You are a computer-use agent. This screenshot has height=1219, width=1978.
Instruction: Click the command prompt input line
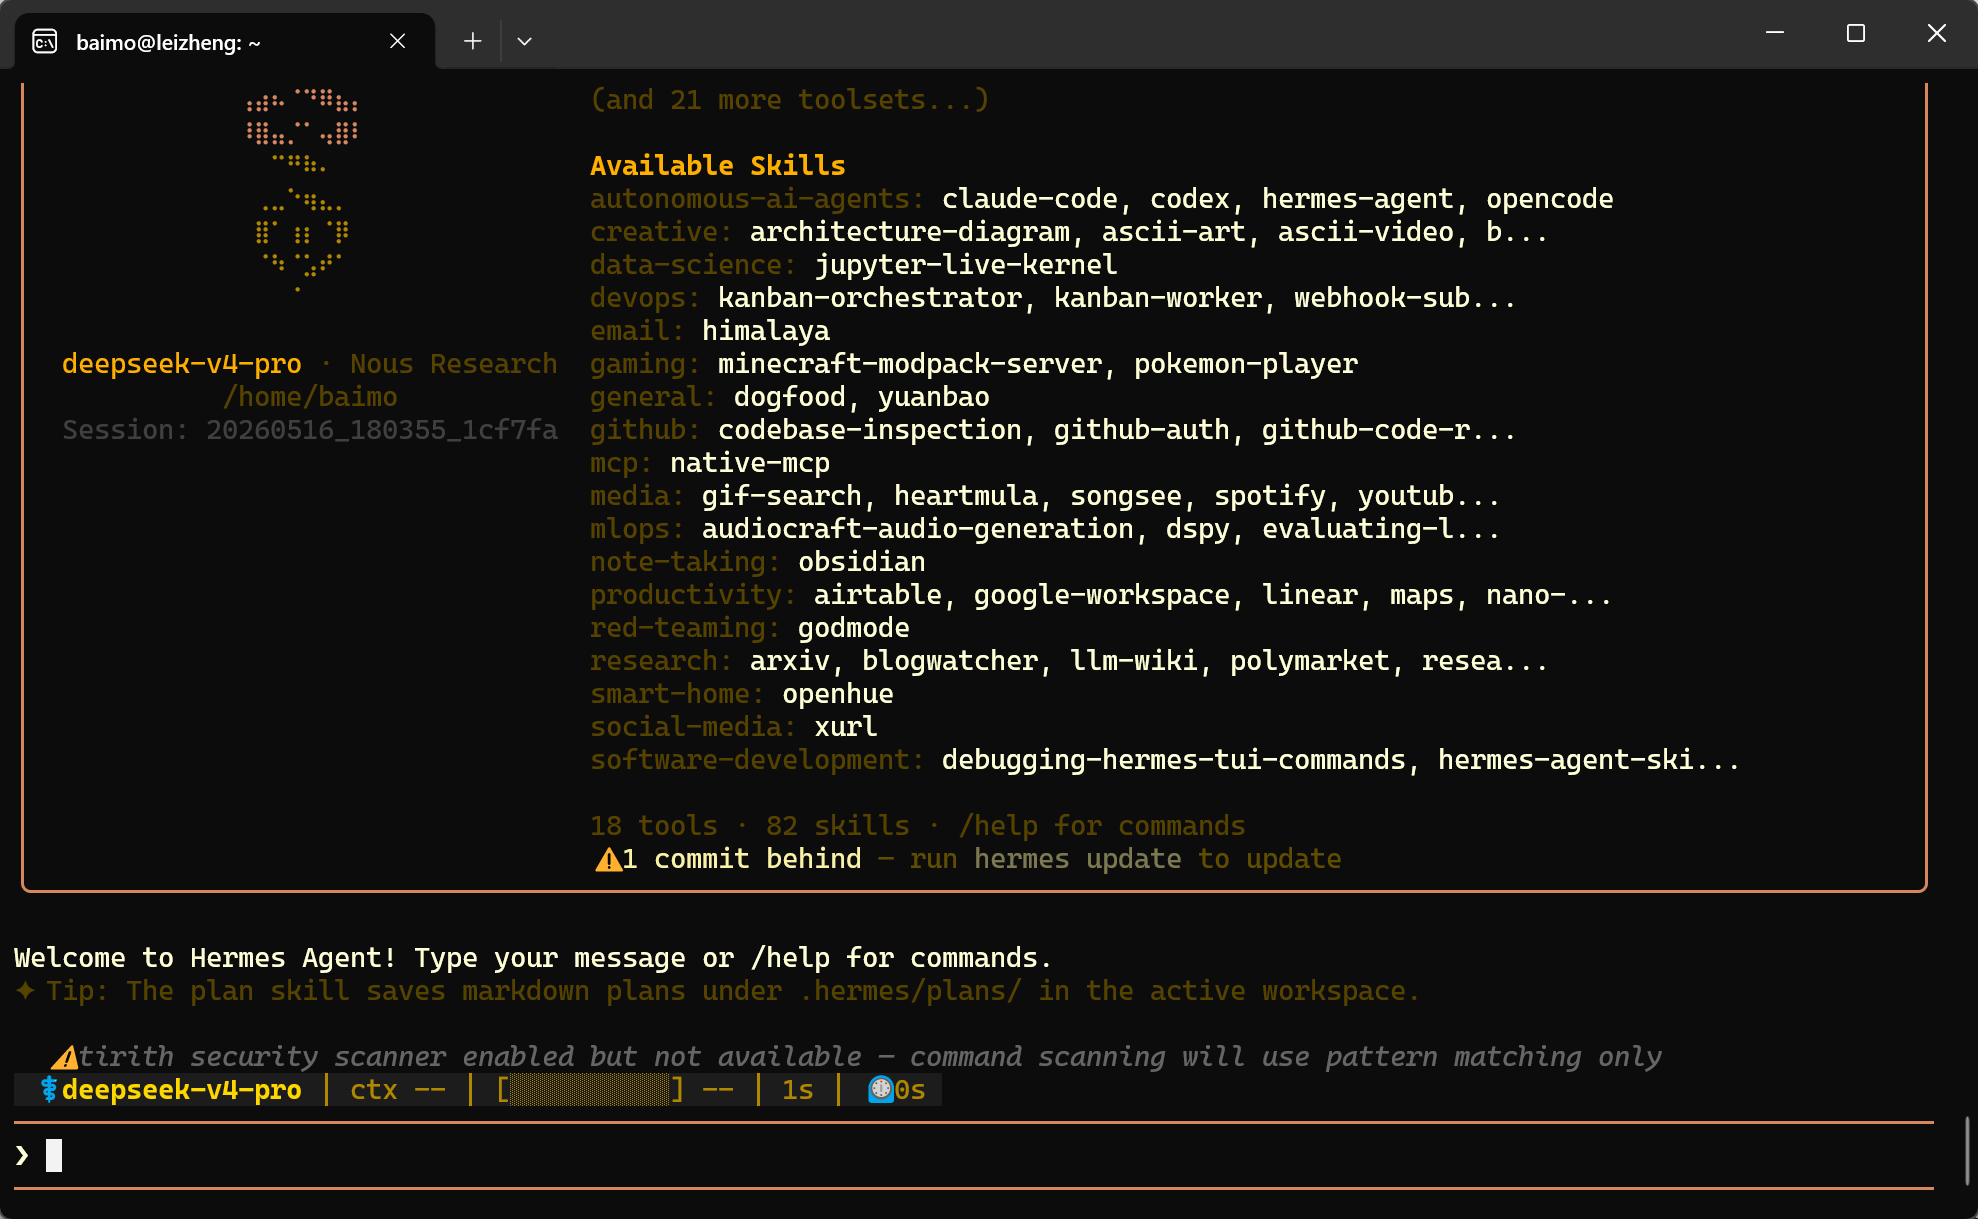974,1156
